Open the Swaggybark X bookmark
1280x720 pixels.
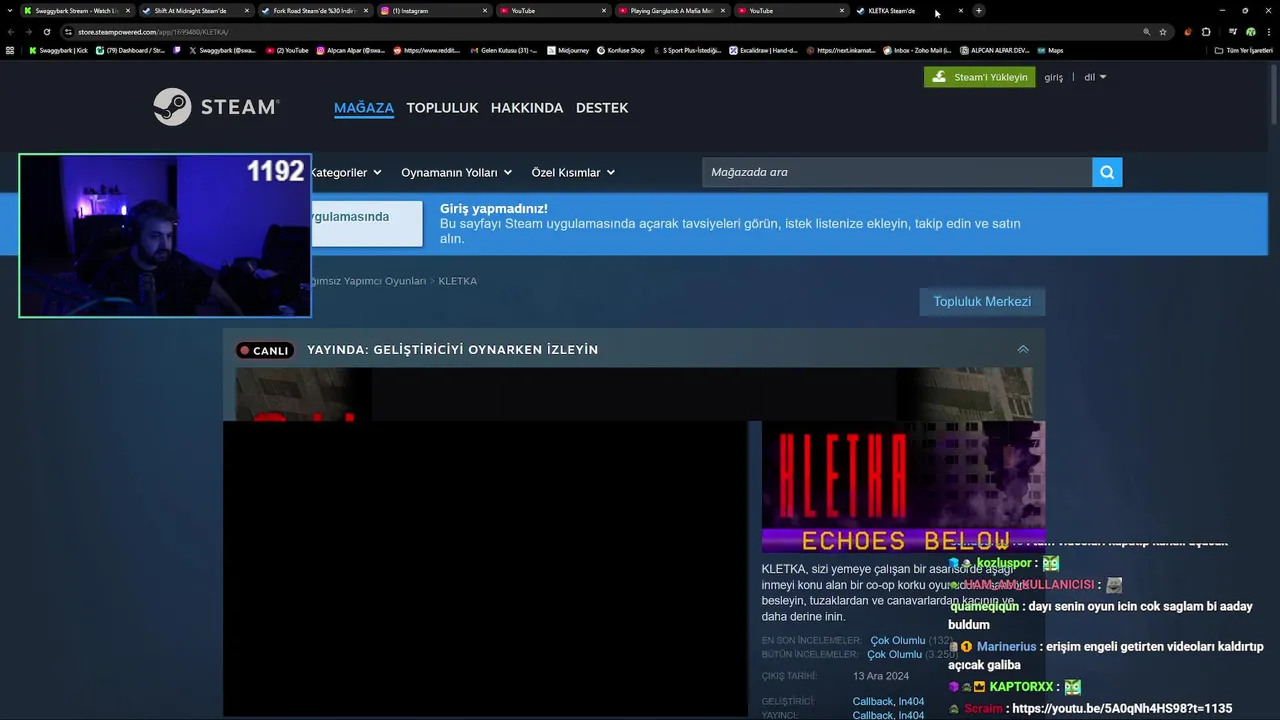coord(222,50)
